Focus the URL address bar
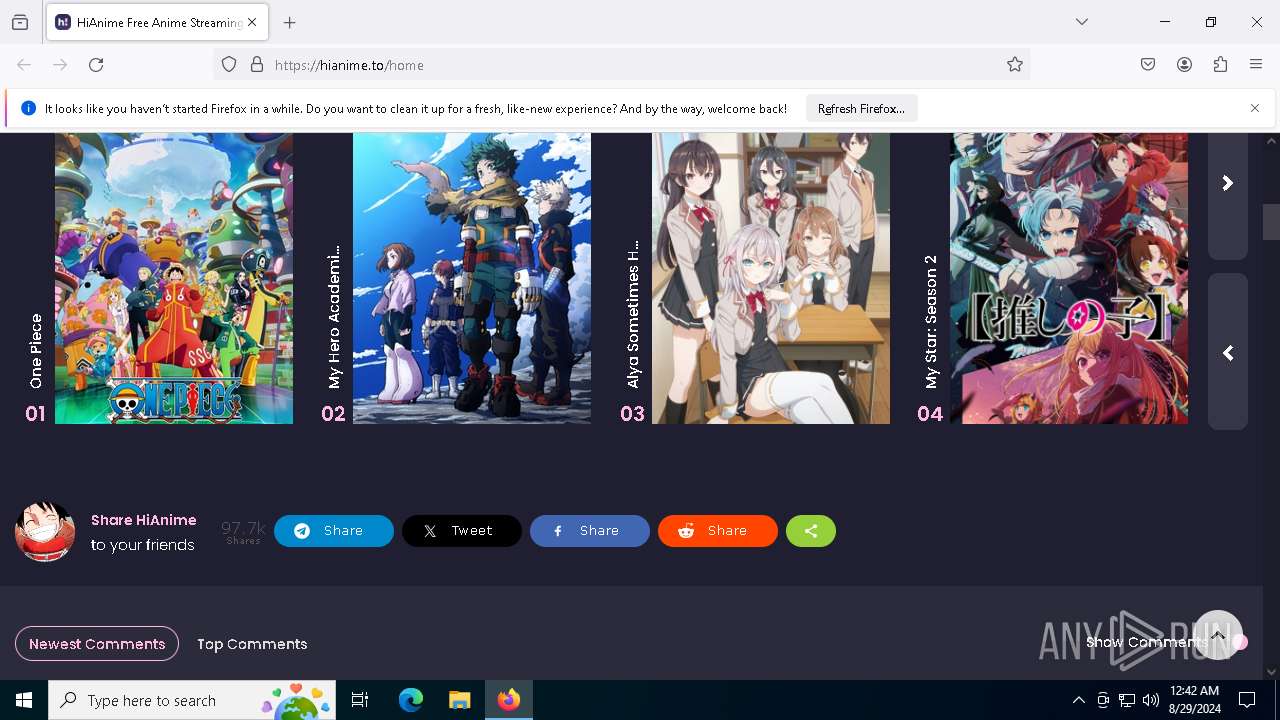 (620, 65)
